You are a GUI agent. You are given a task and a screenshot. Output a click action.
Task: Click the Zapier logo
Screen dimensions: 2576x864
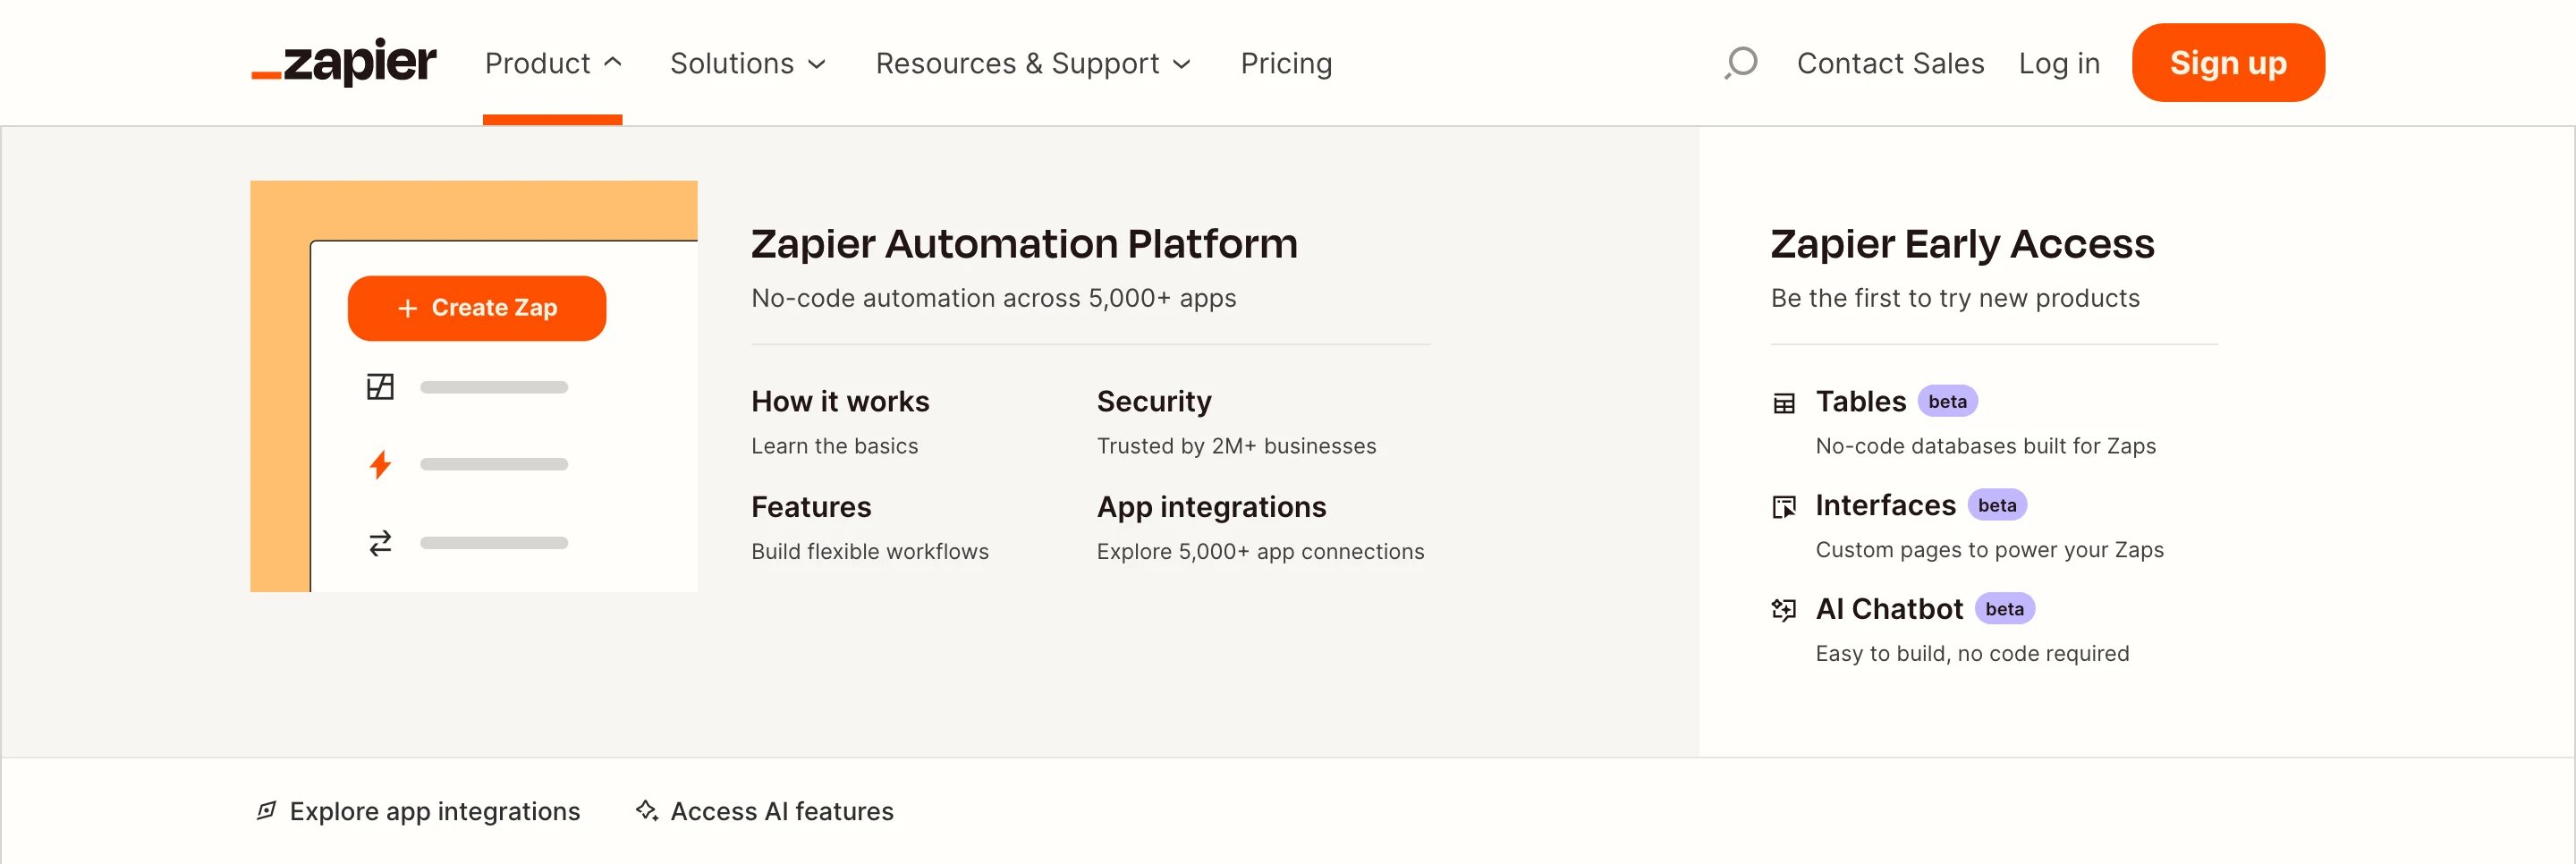(x=343, y=62)
